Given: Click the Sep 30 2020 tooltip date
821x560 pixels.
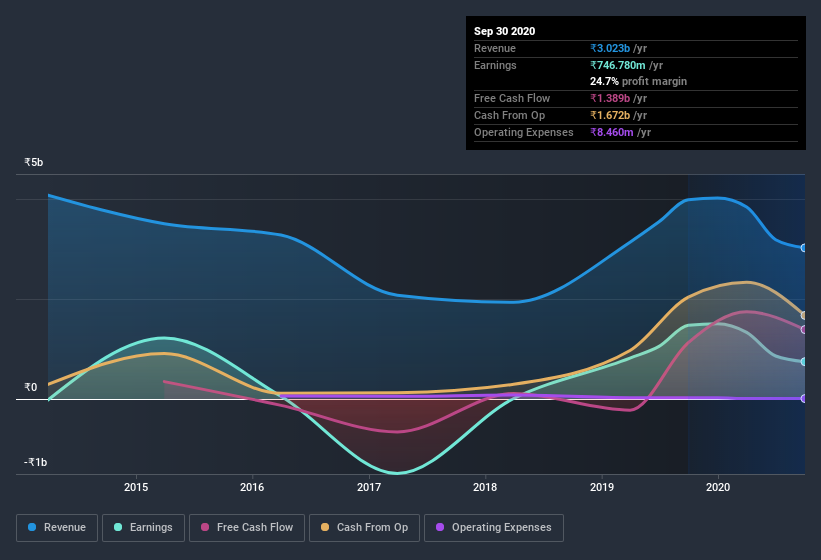Looking at the screenshot, I should pyautogui.click(x=505, y=31).
